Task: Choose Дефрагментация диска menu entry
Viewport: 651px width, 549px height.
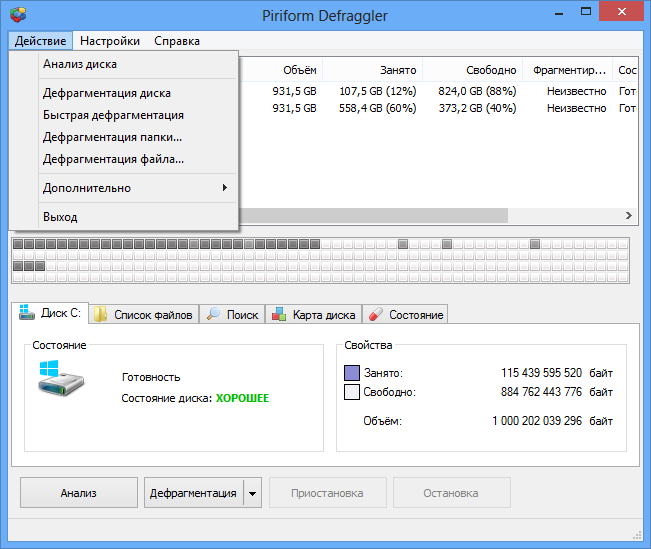Action: [124, 93]
